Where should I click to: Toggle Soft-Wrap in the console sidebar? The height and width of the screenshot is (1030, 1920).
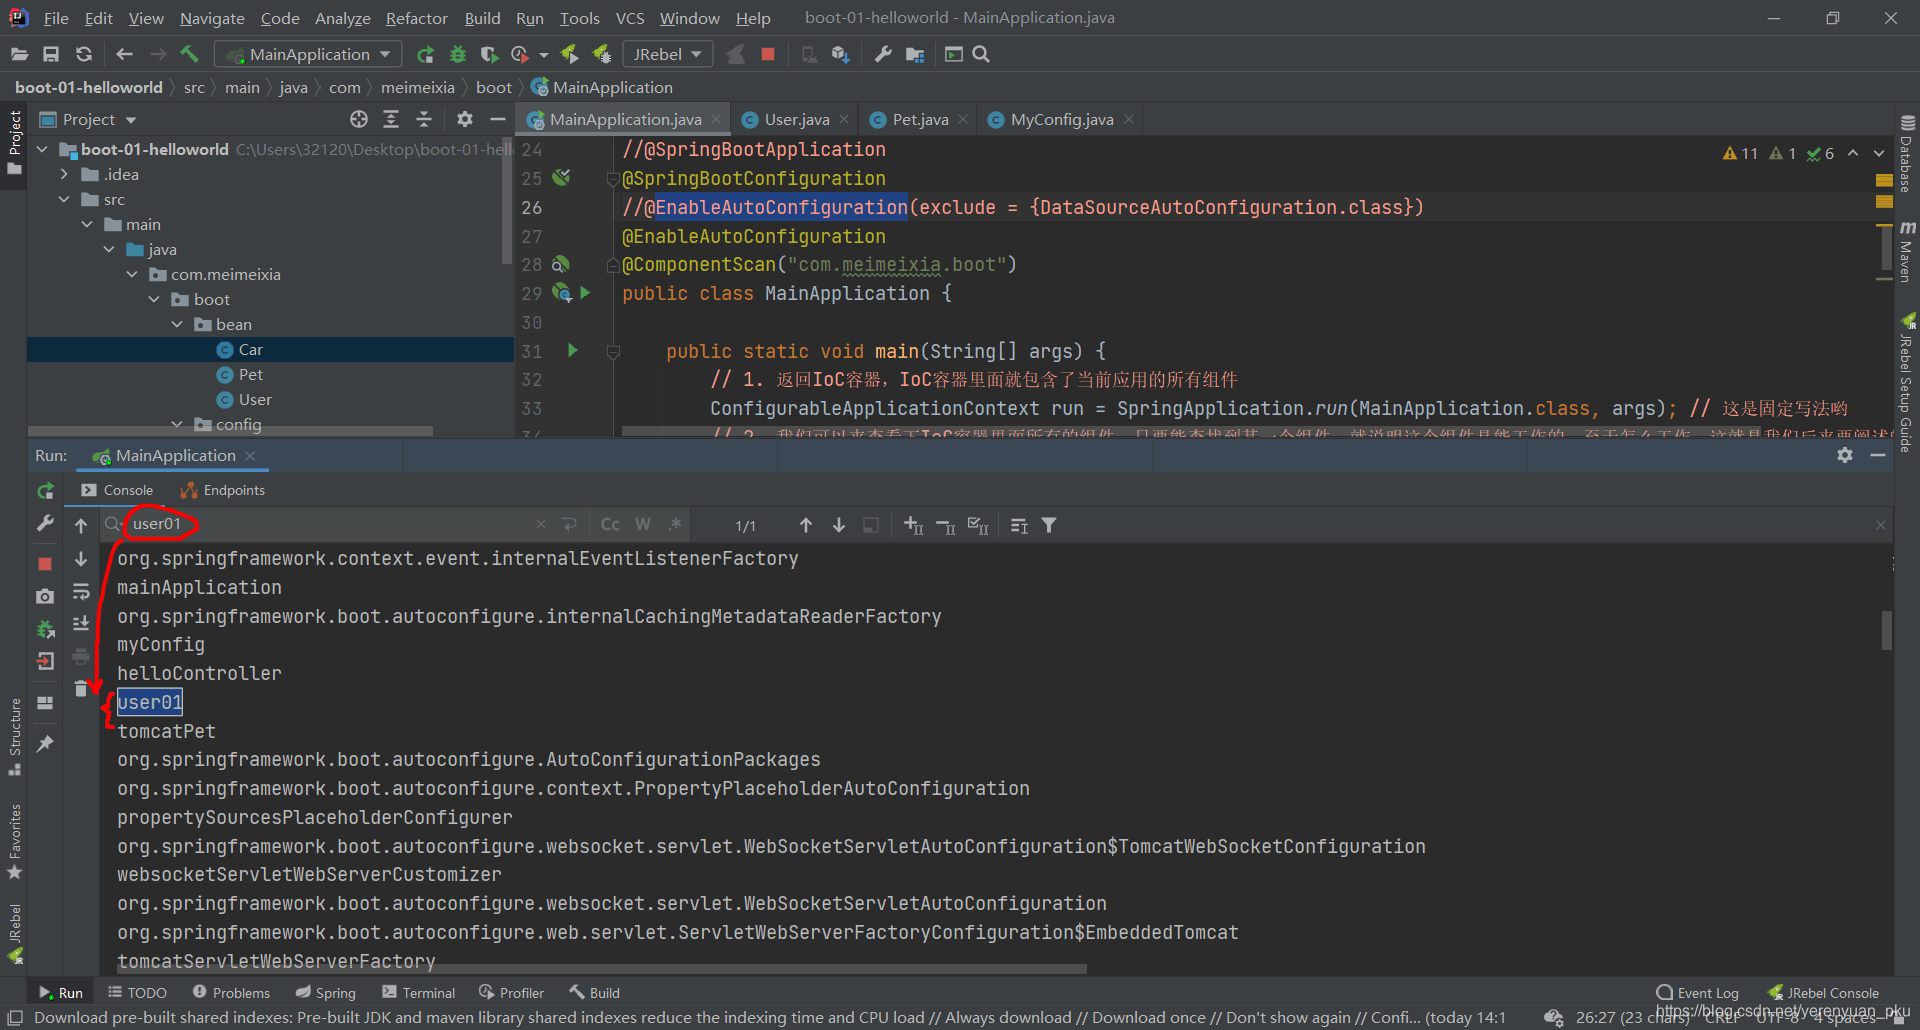click(81, 592)
